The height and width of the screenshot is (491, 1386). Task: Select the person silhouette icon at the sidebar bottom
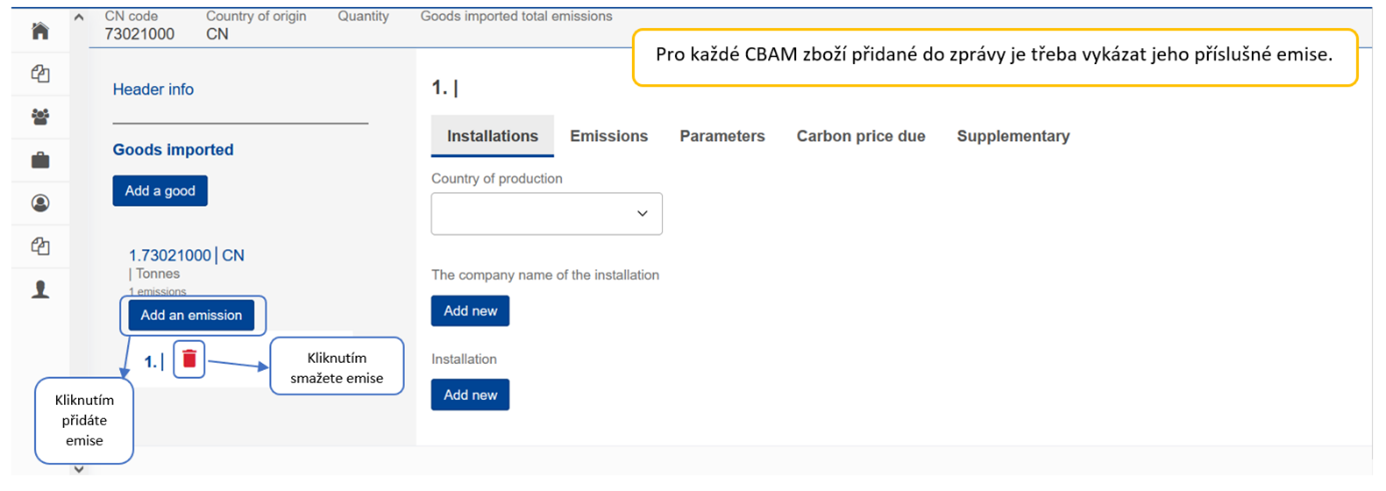(40, 289)
